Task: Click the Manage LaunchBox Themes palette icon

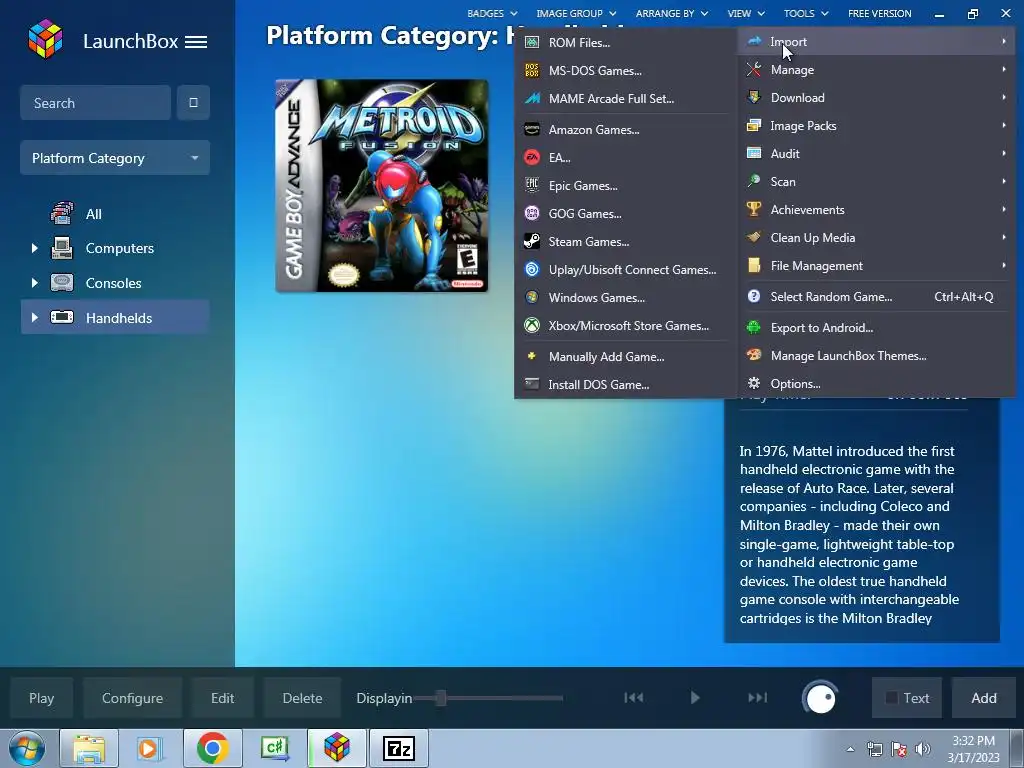Action: [754, 356]
